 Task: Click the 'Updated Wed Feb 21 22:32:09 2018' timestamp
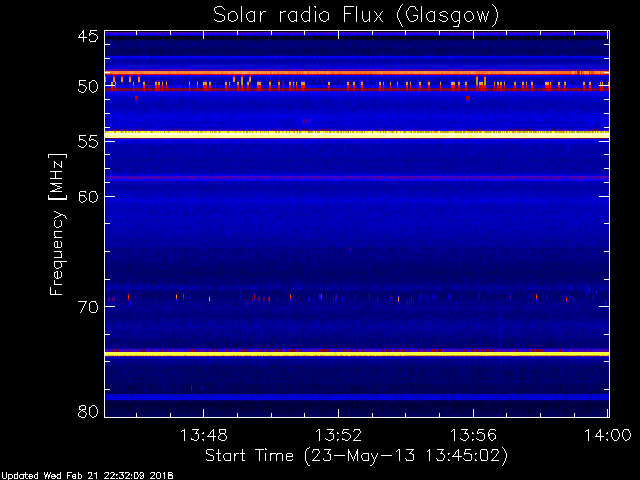pyautogui.click(x=87, y=476)
